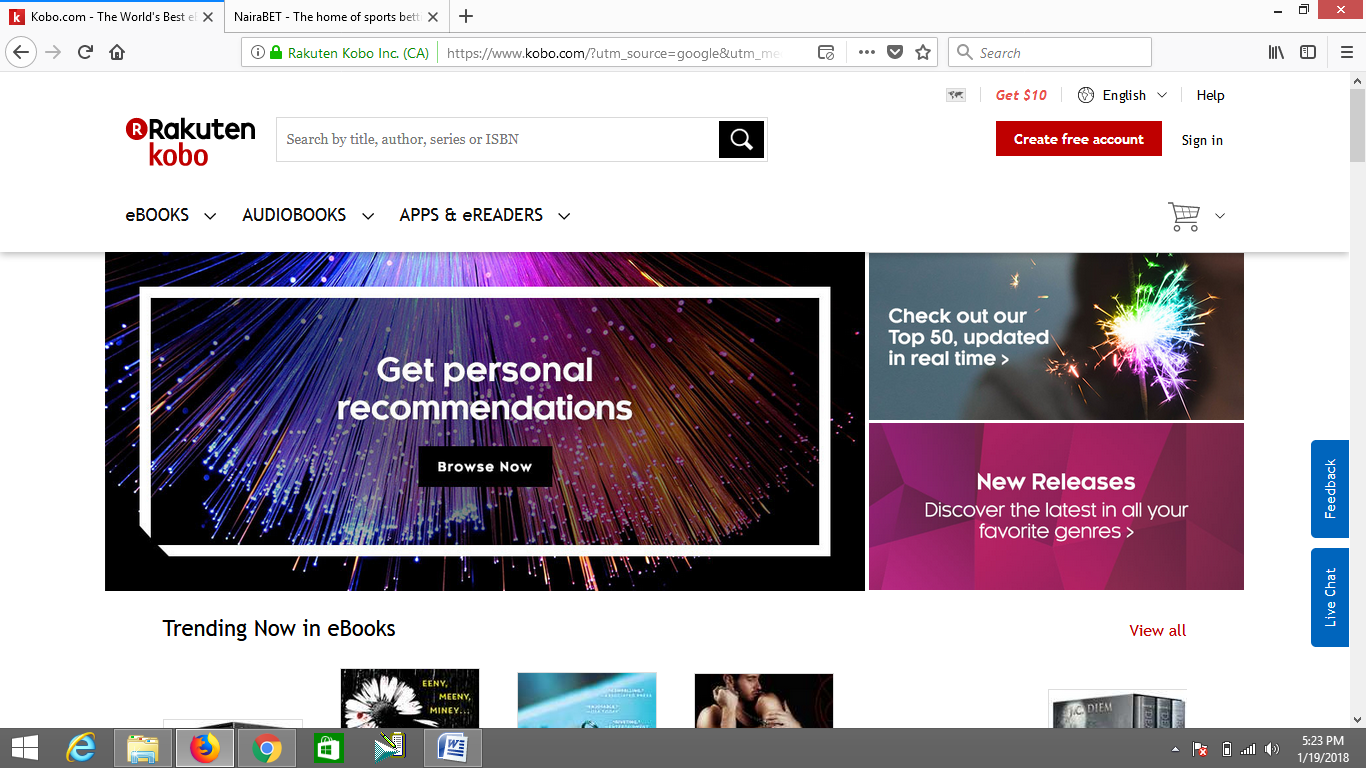The height and width of the screenshot is (768, 1366).
Task: Click the Kobo search magnifying glass icon
Action: point(741,139)
